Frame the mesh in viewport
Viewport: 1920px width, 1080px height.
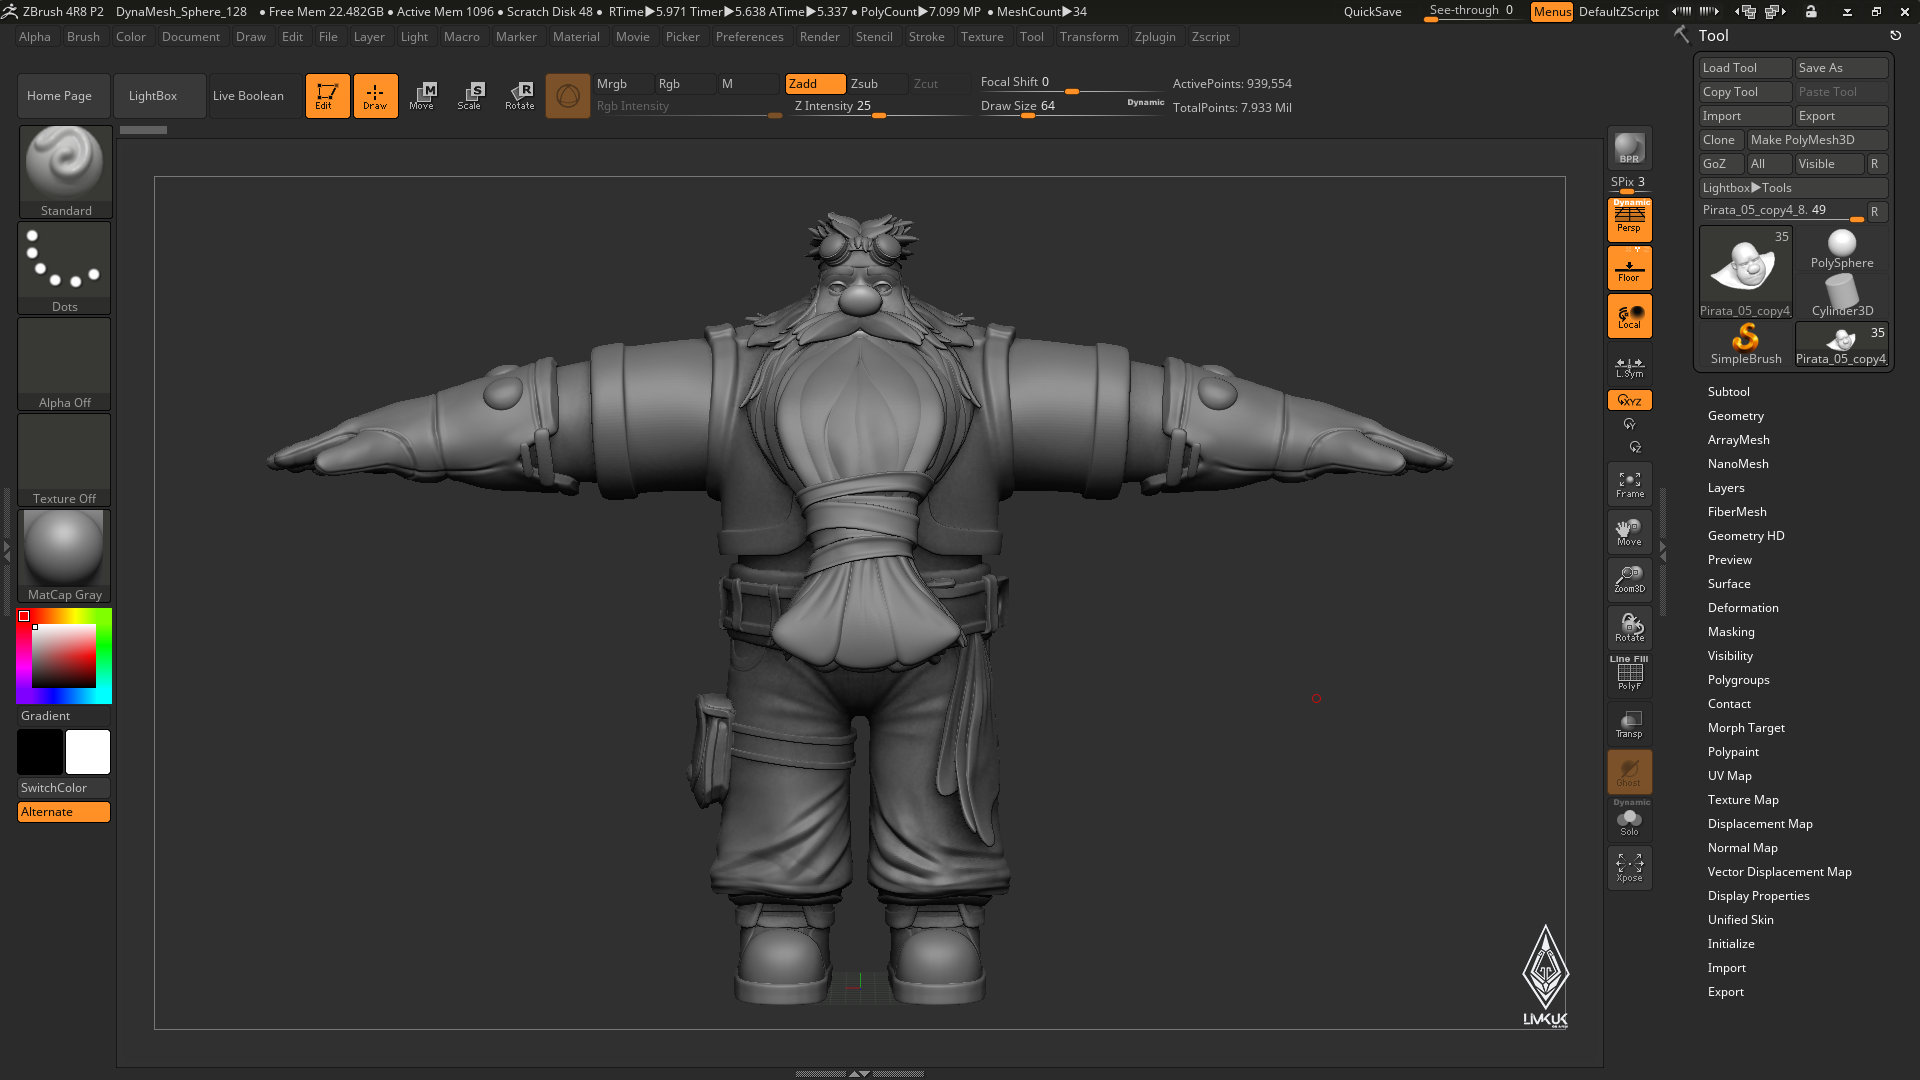[1629, 484]
